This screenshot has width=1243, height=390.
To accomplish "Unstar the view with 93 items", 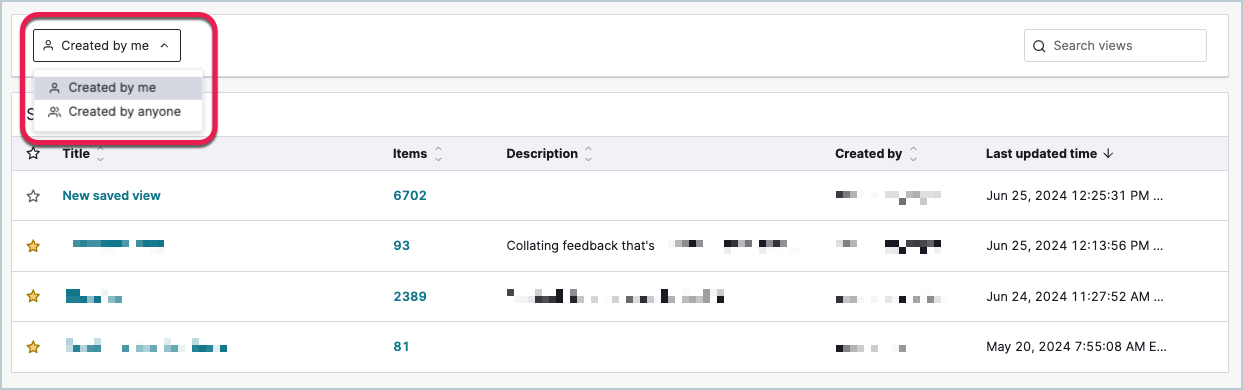I will pyautogui.click(x=33, y=246).
